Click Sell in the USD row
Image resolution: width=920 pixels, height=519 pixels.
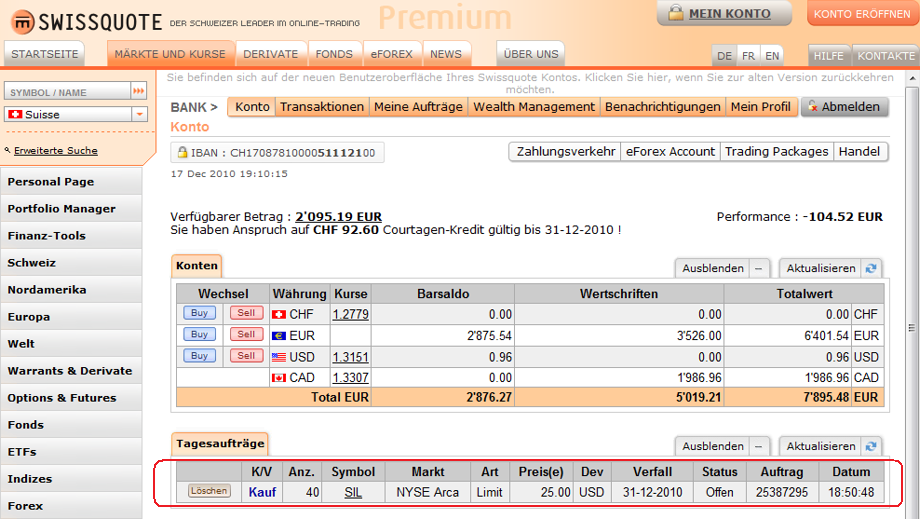tap(246, 355)
